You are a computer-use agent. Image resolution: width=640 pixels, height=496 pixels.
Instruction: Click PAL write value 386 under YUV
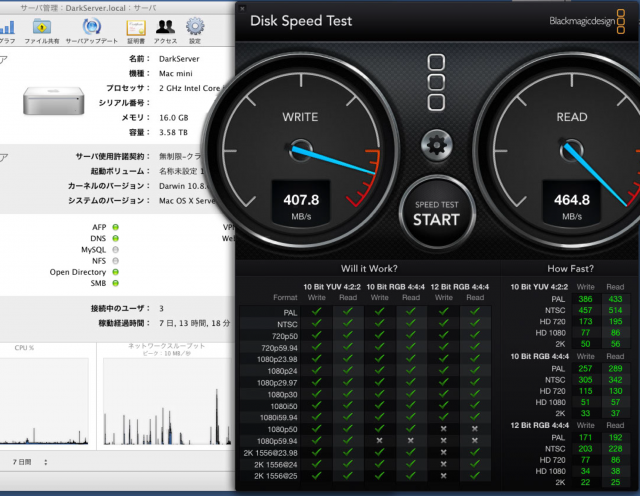tap(585, 299)
